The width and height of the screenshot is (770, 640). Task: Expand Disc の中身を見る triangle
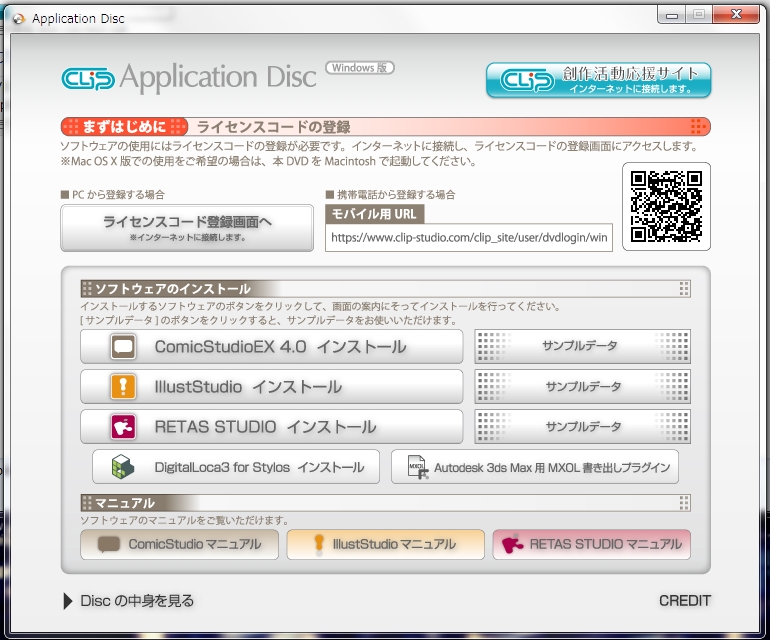tap(68, 601)
